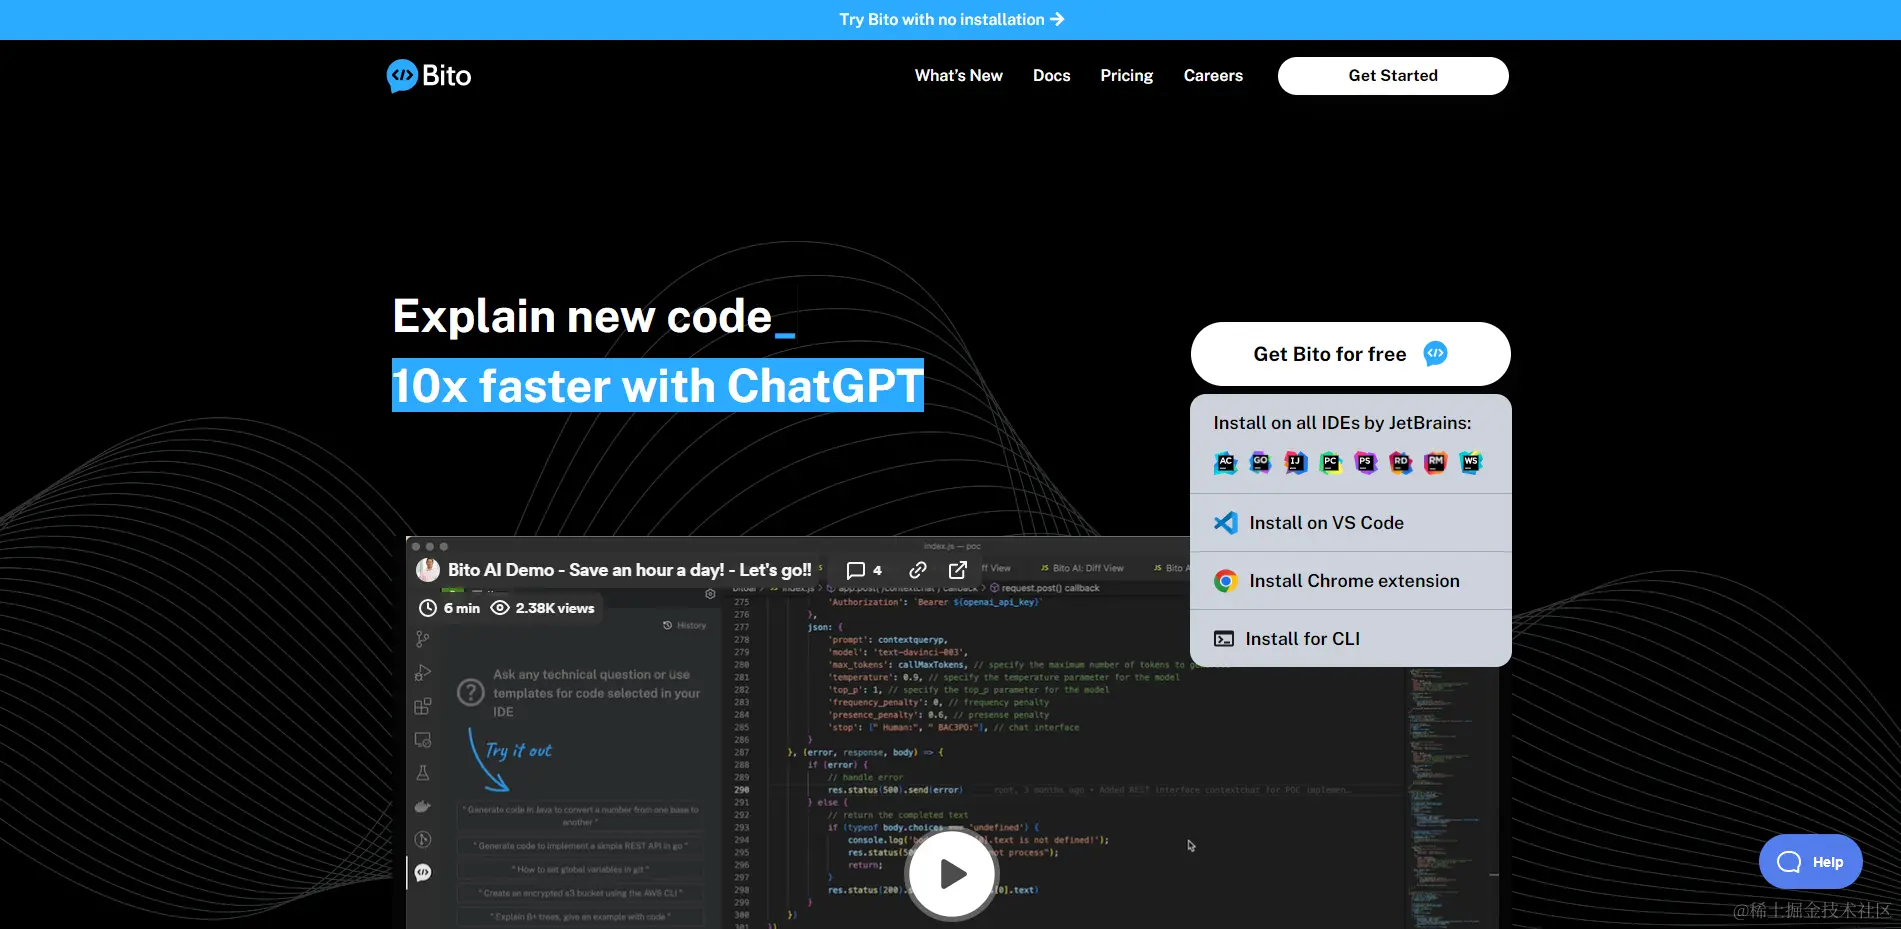Select the PyCharm (PC) icon
1901x929 pixels.
pyautogui.click(x=1330, y=462)
